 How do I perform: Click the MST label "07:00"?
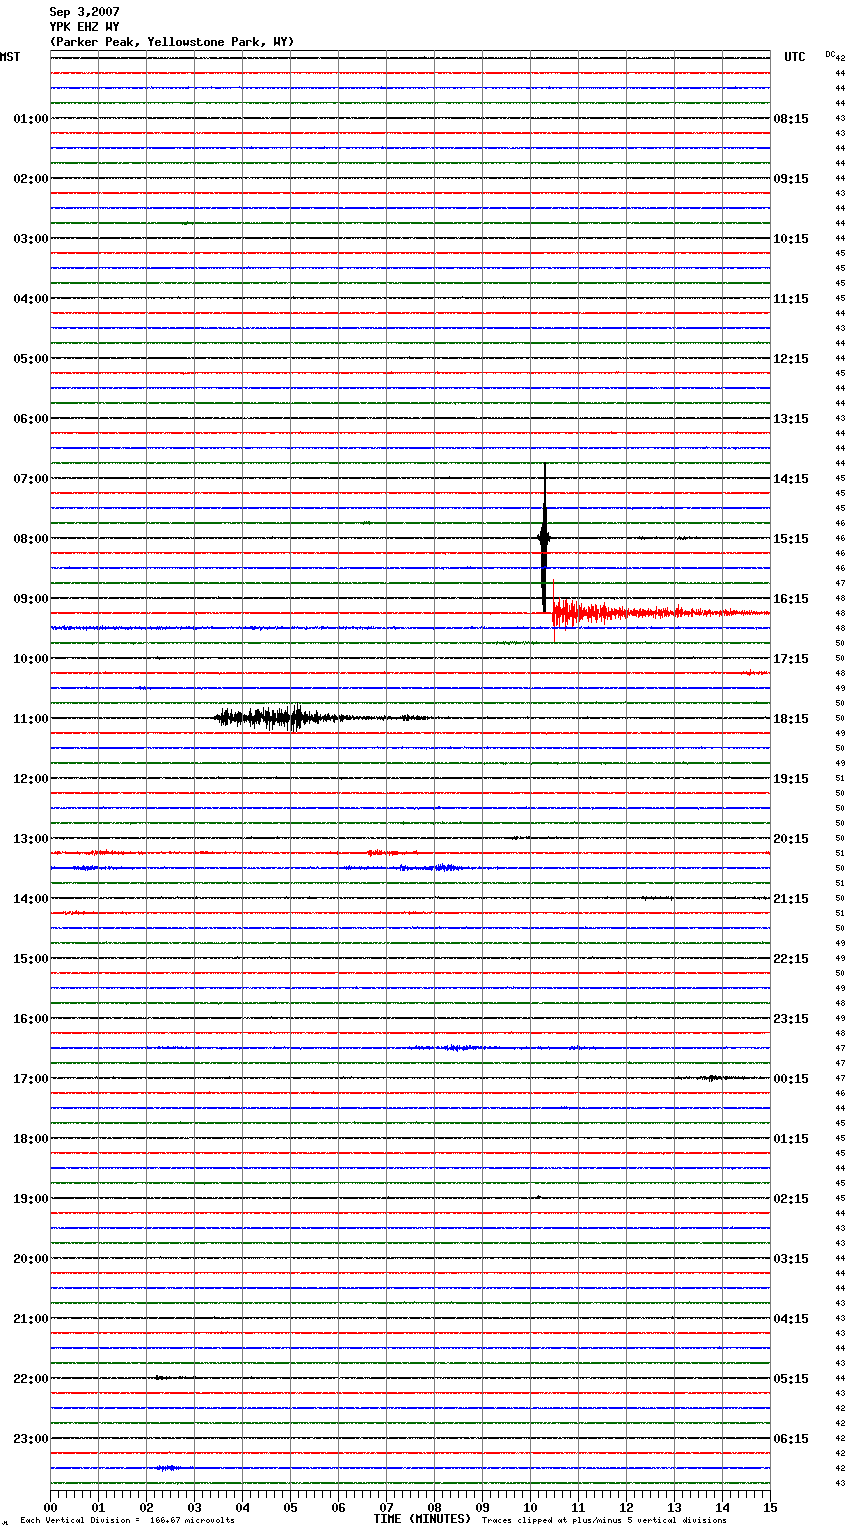pyautogui.click(x=31, y=479)
